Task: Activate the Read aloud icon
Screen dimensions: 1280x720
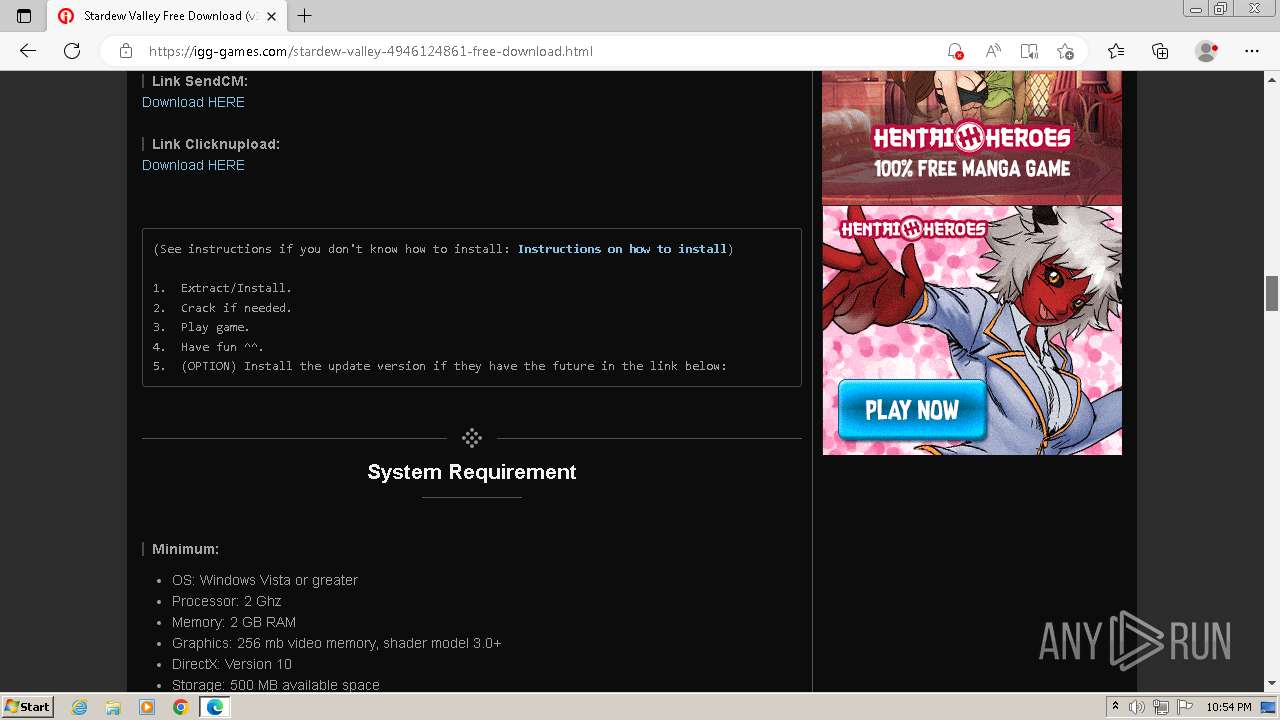Action: coord(993,51)
